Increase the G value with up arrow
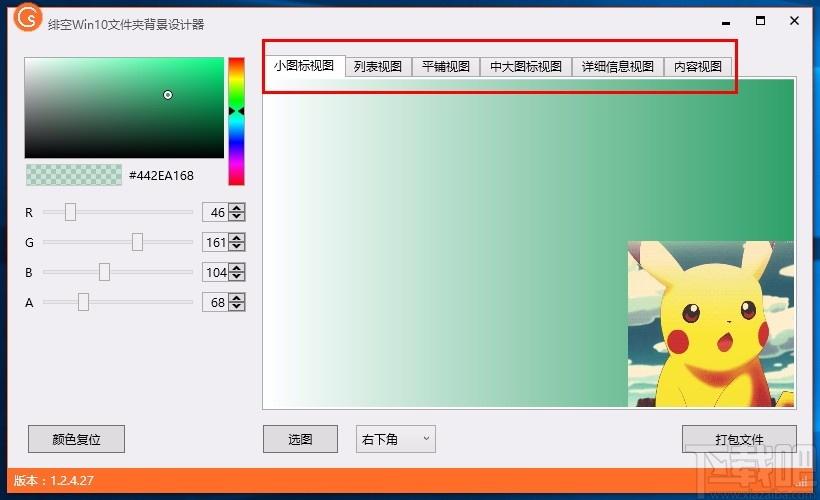820x500 pixels. point(237,237)
